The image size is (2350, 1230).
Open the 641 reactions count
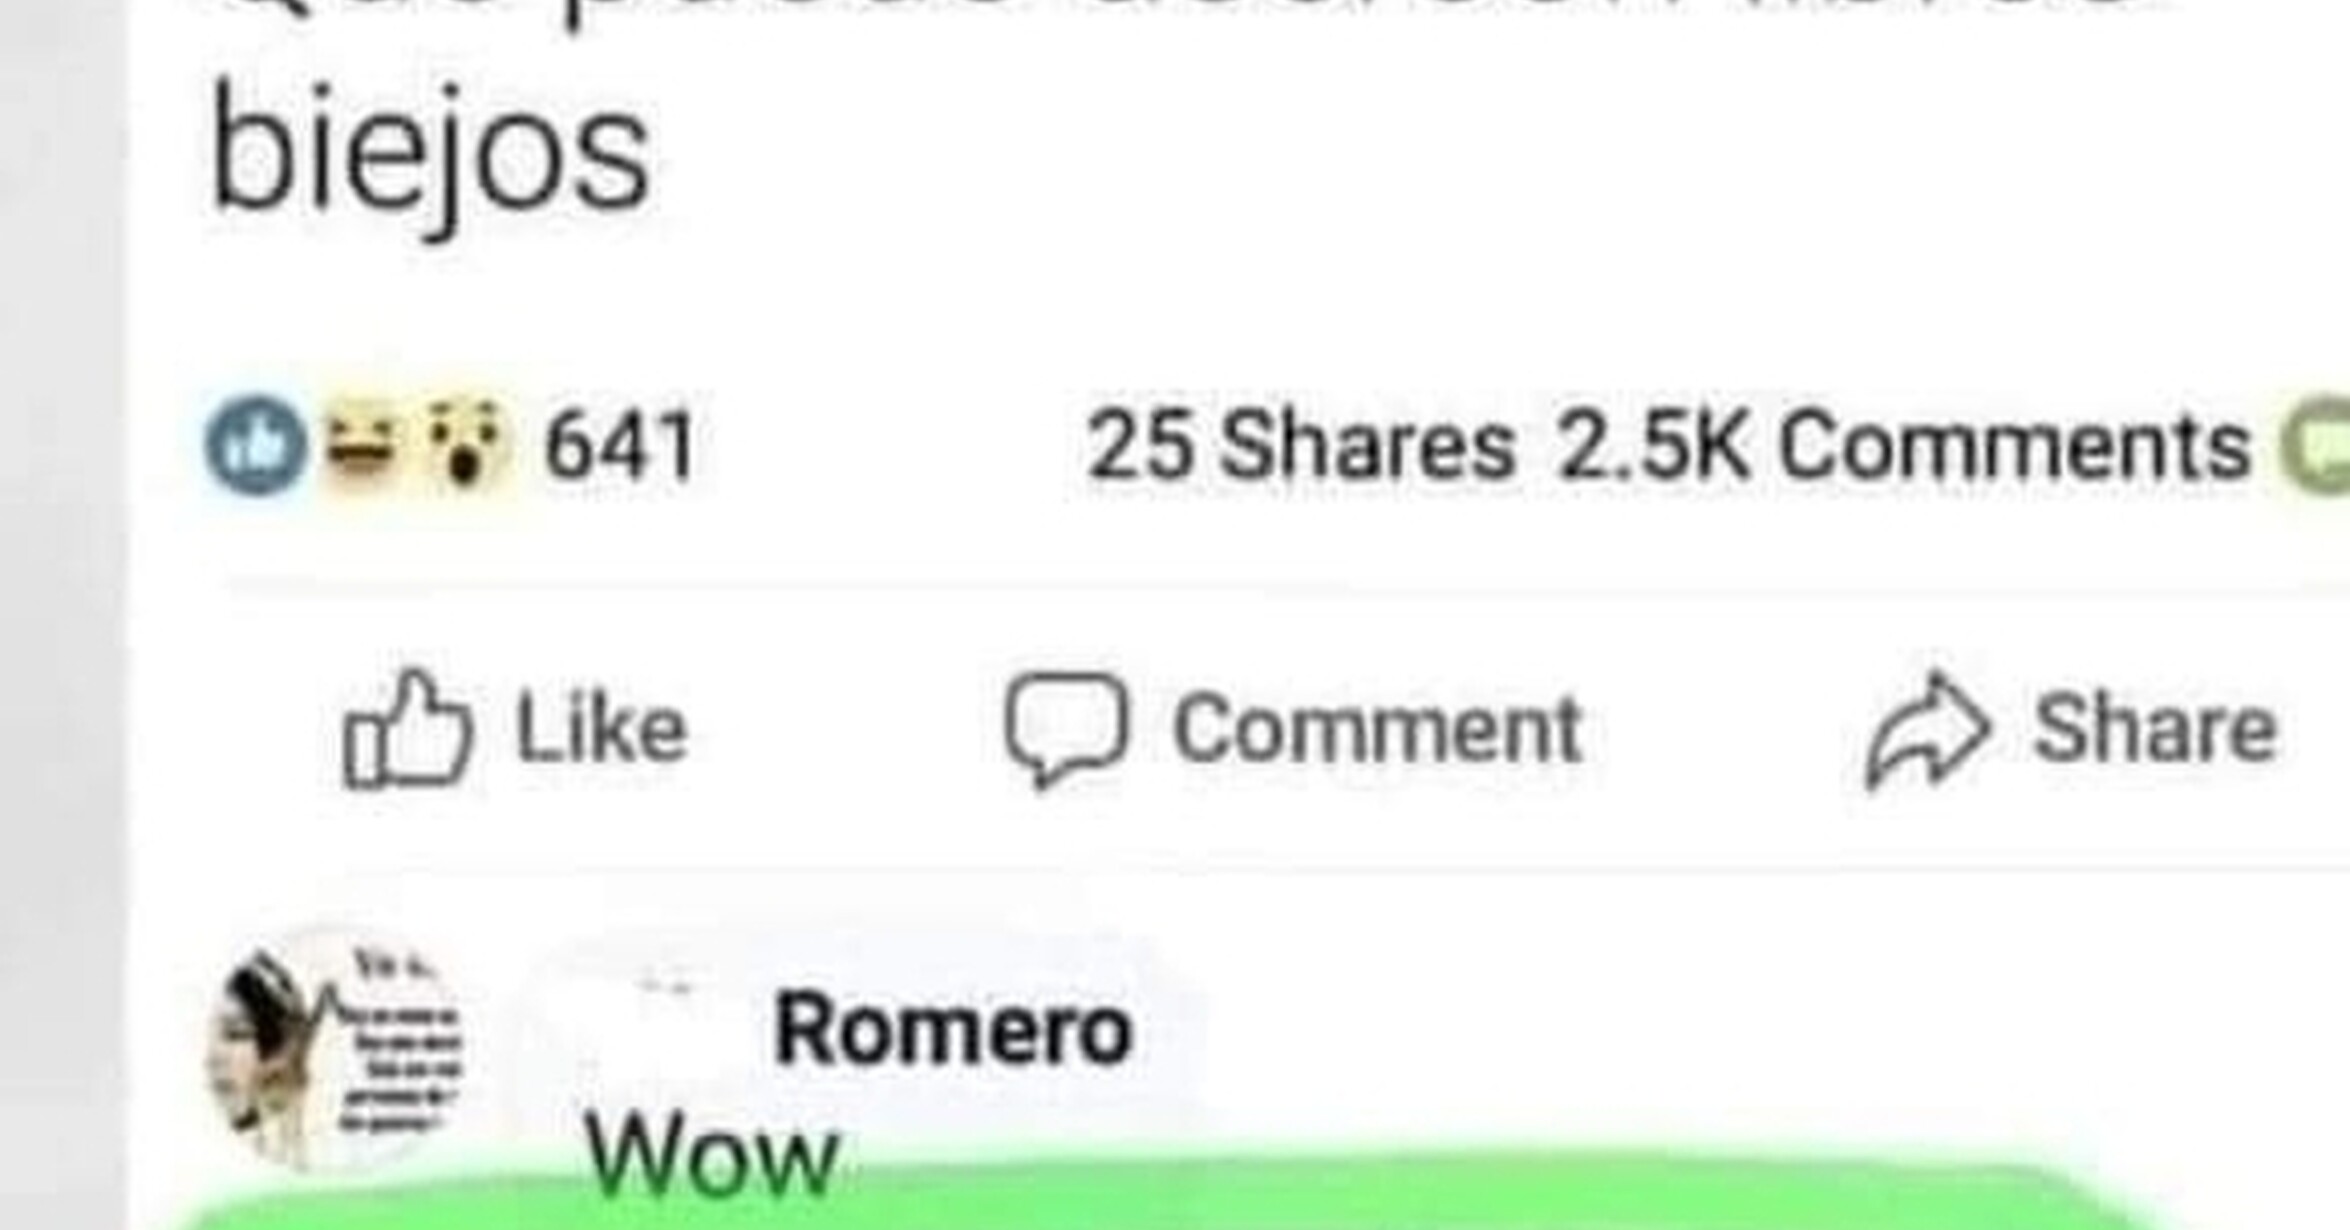pos(620,446)
